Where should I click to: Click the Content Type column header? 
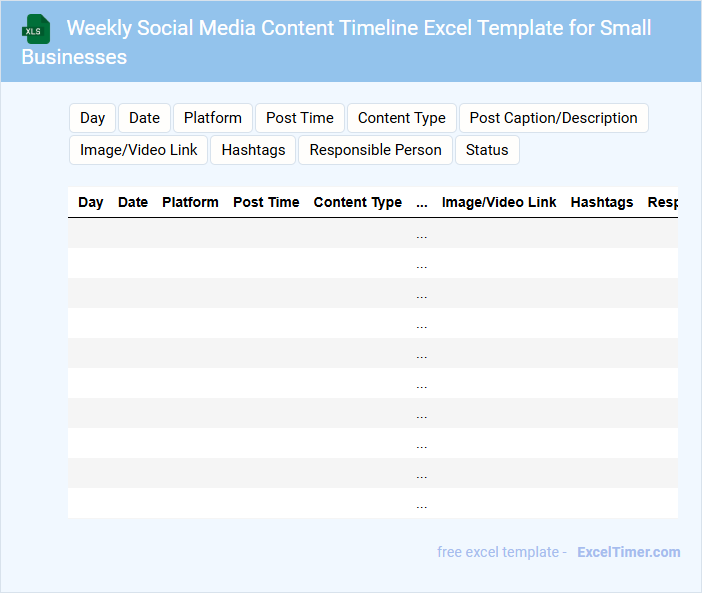[358, 202]
